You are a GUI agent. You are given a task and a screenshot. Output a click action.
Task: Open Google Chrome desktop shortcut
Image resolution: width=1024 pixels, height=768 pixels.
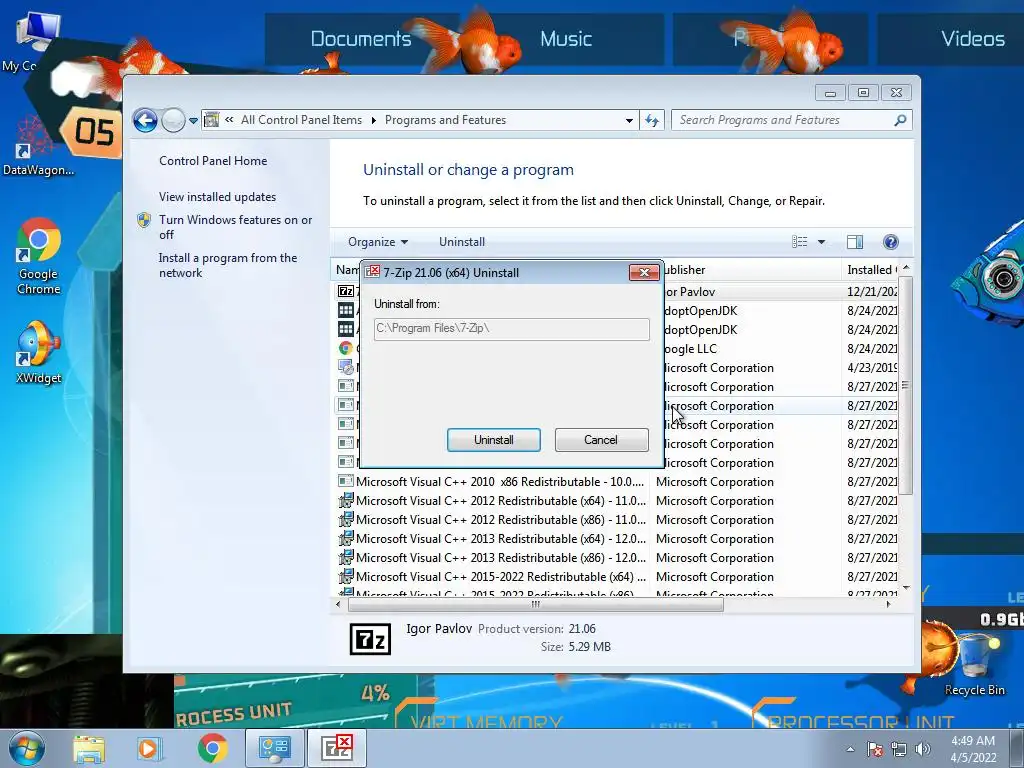point(39,257)
